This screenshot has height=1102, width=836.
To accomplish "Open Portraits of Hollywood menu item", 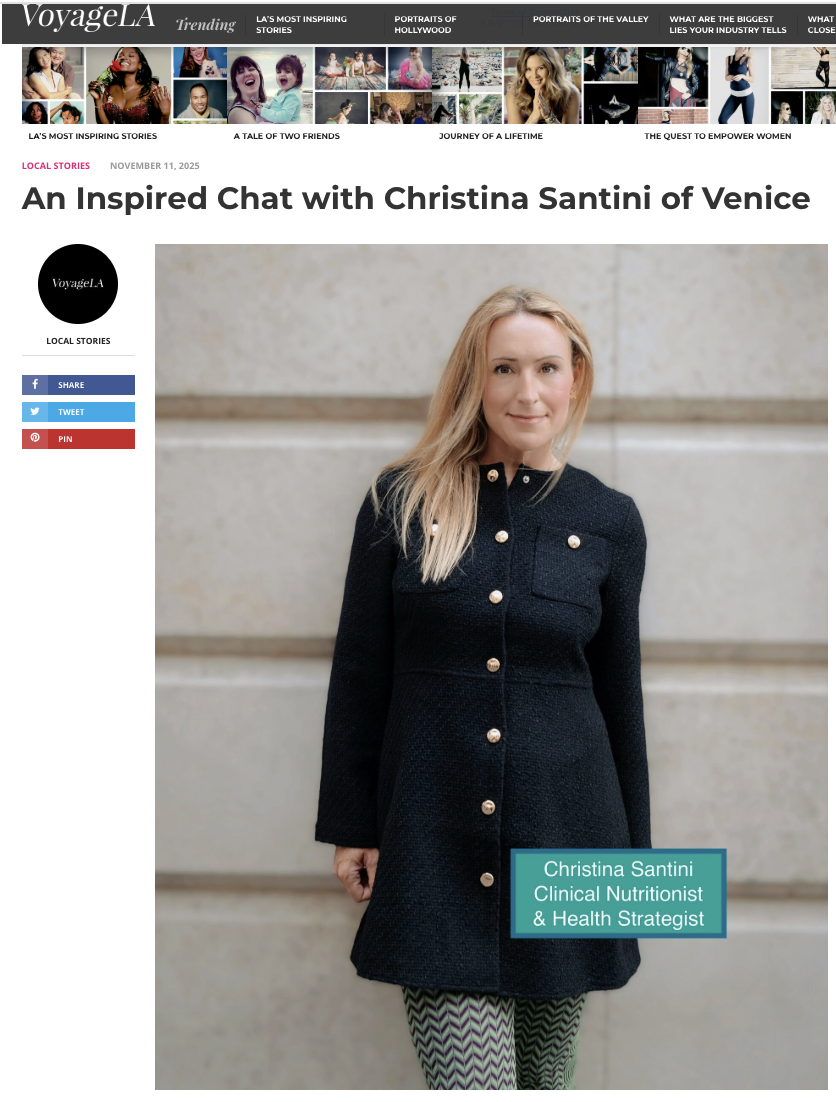I will pos(425,25).
